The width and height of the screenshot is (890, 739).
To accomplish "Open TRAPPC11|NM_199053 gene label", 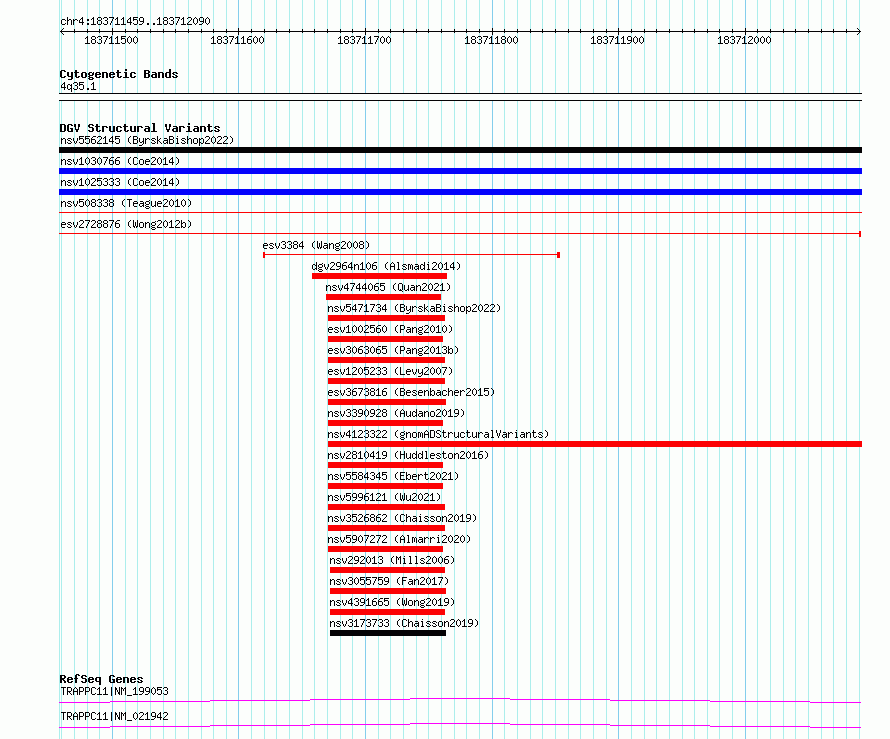I will (114, 691).
